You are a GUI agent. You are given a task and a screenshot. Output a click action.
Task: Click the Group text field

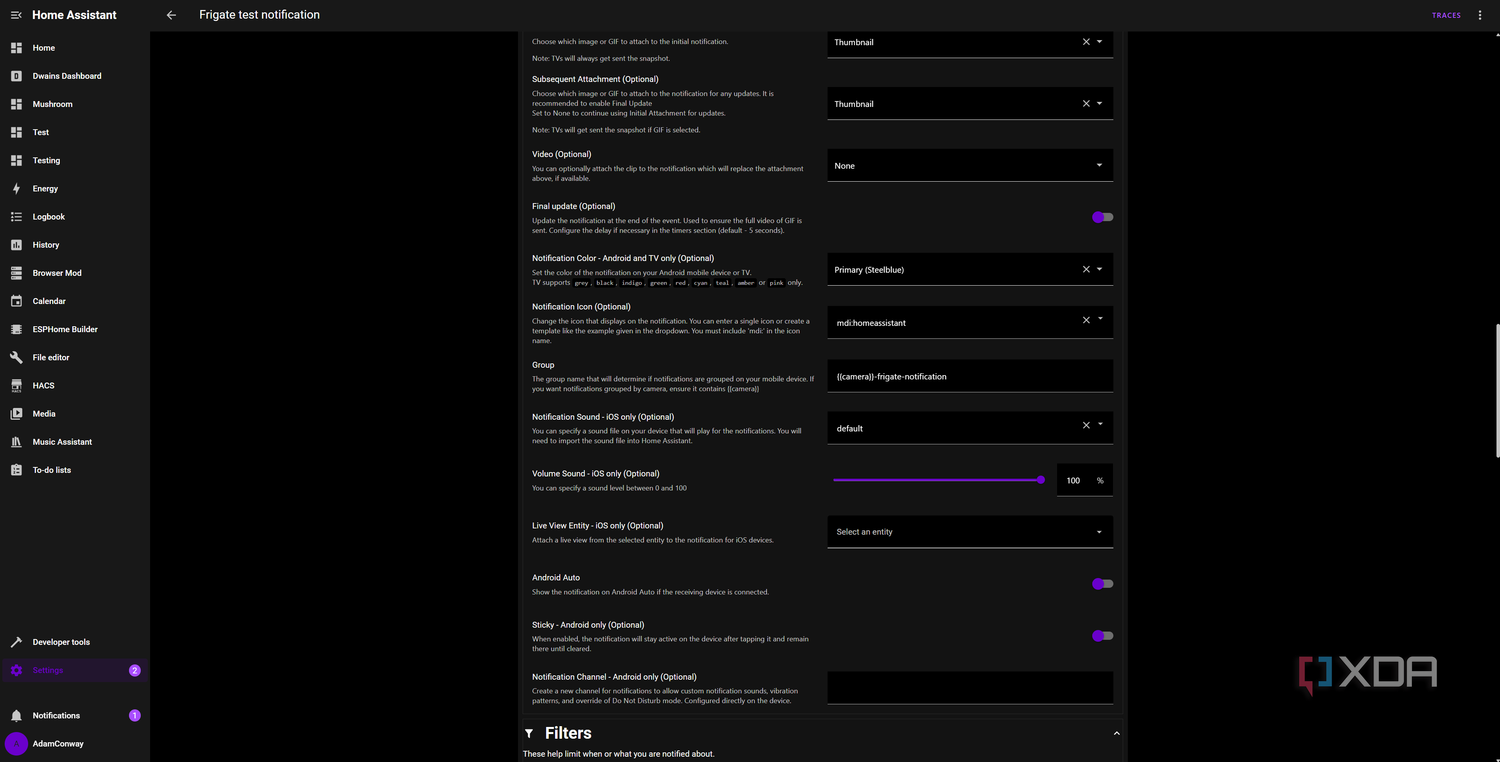pos(970,376)
